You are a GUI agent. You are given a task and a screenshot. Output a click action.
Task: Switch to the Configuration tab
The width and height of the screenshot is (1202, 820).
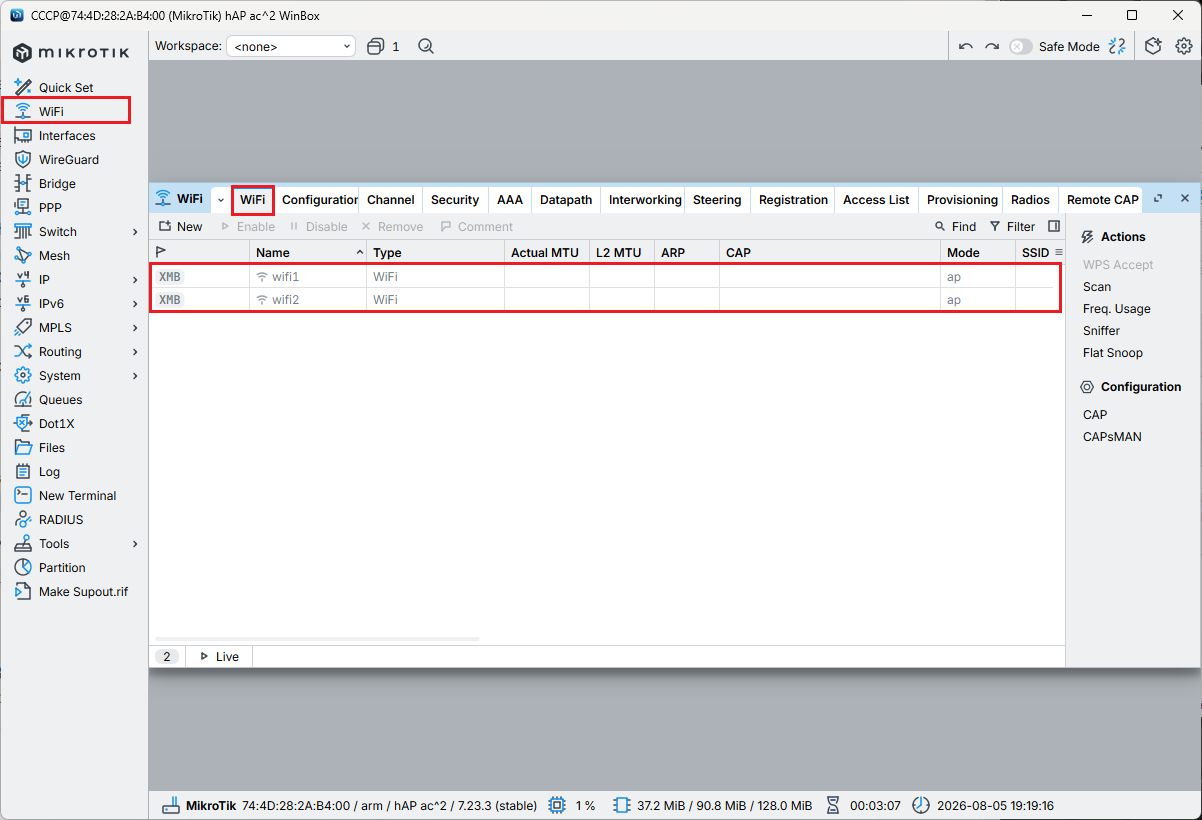pos(319,200)
